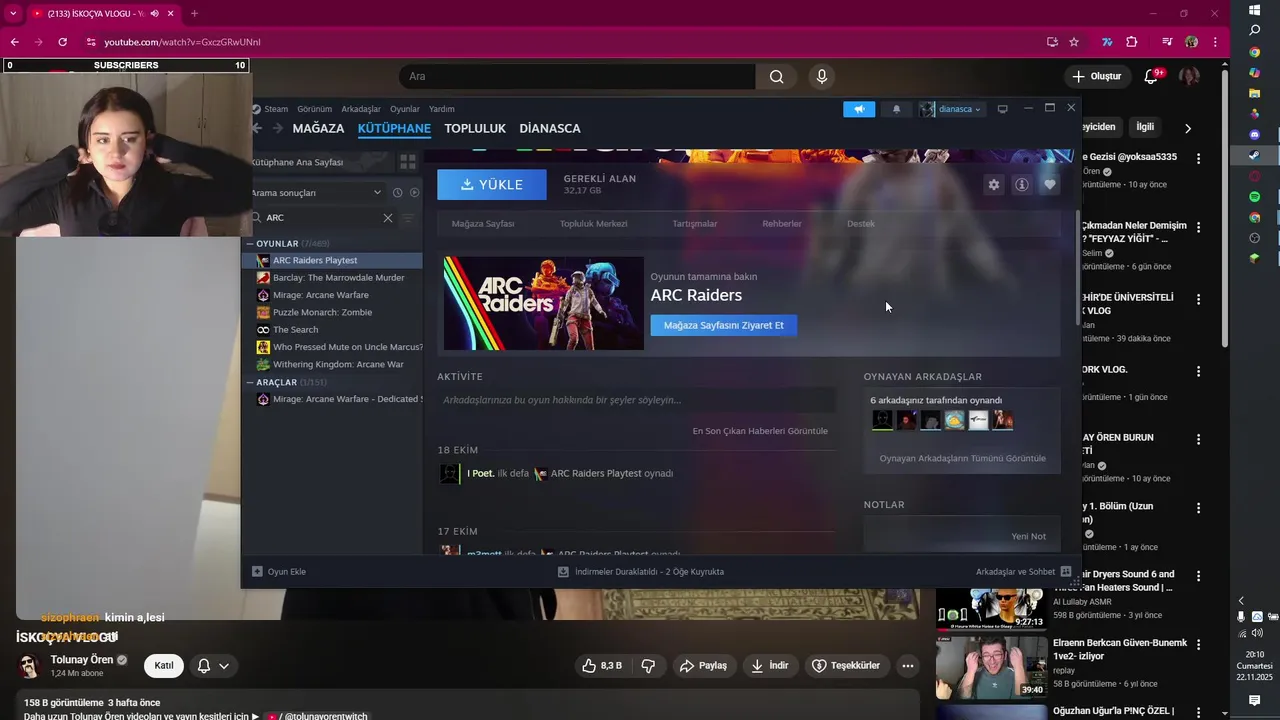
Task: Click the recent clock filter in Steam sidebar
Action: [398, 193]
